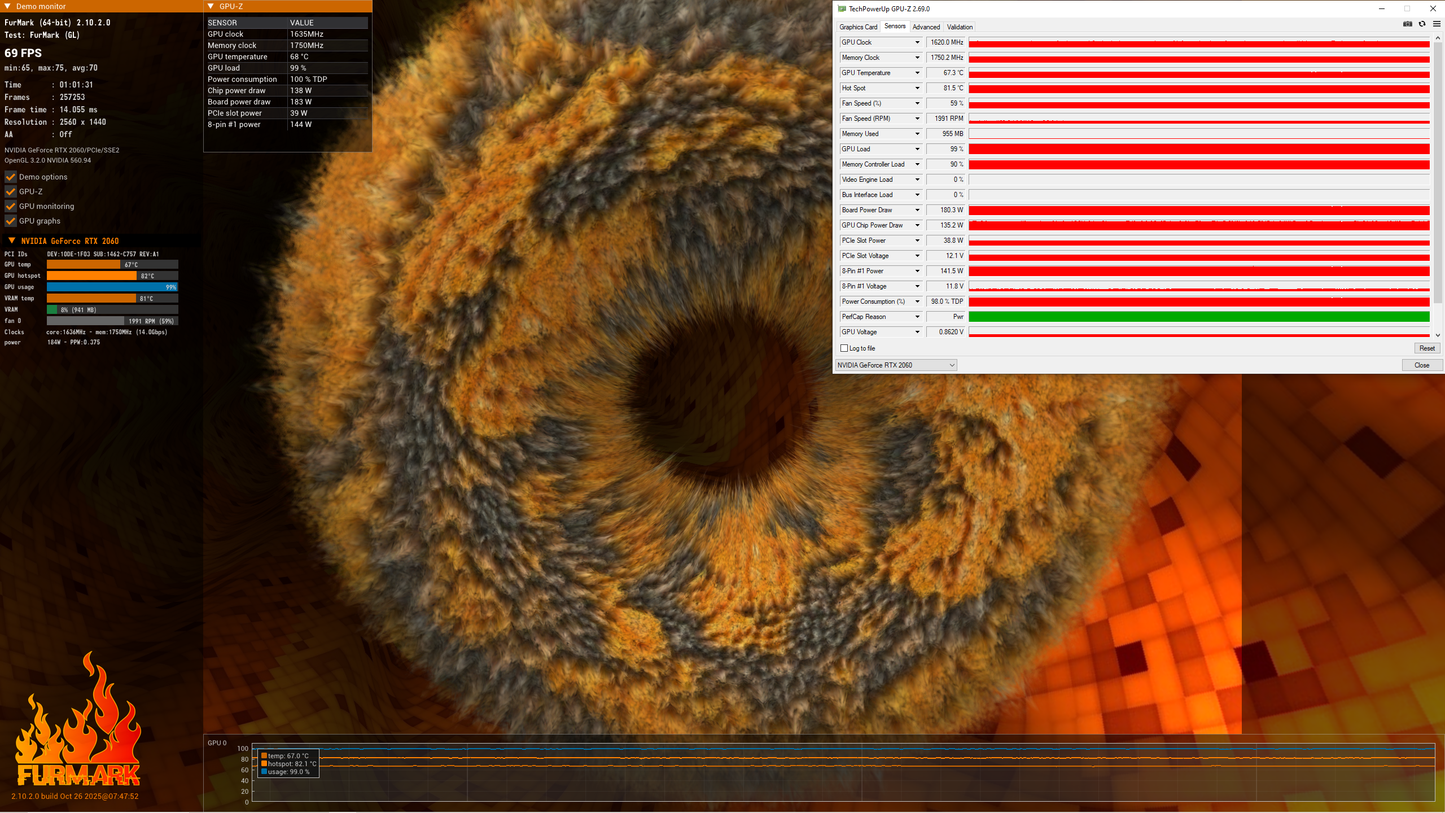Click the GPU Voltage value 0.8620 V

click(x=946, y=332)
